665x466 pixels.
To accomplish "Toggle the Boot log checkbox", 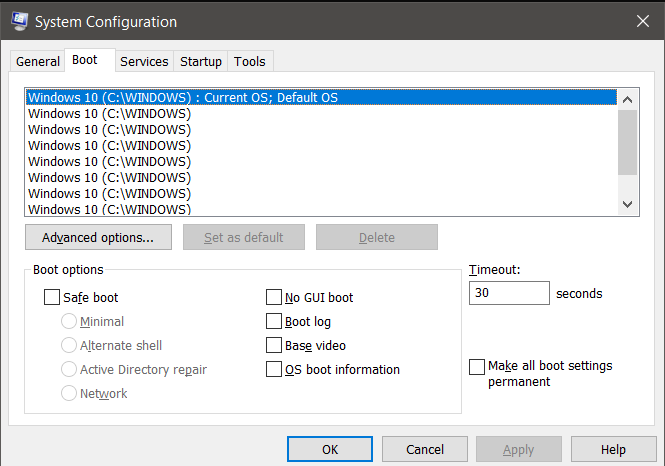I will coord(274,321).
